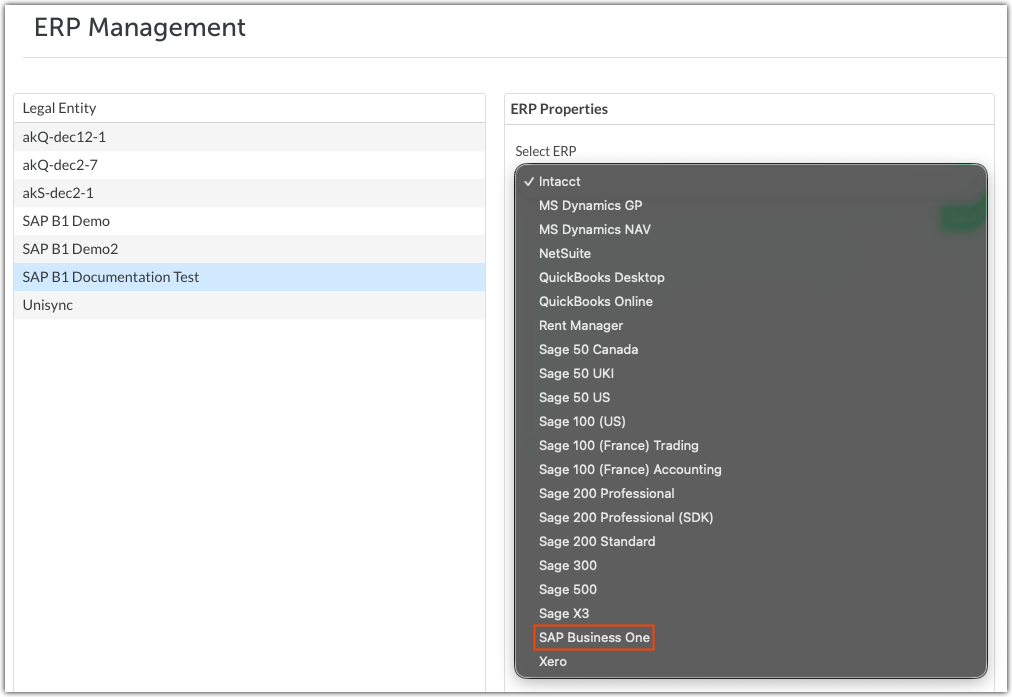Pick NetSuite in the ERP list
This screenshot has height=697, width=1012.
(x=751, y=253)
